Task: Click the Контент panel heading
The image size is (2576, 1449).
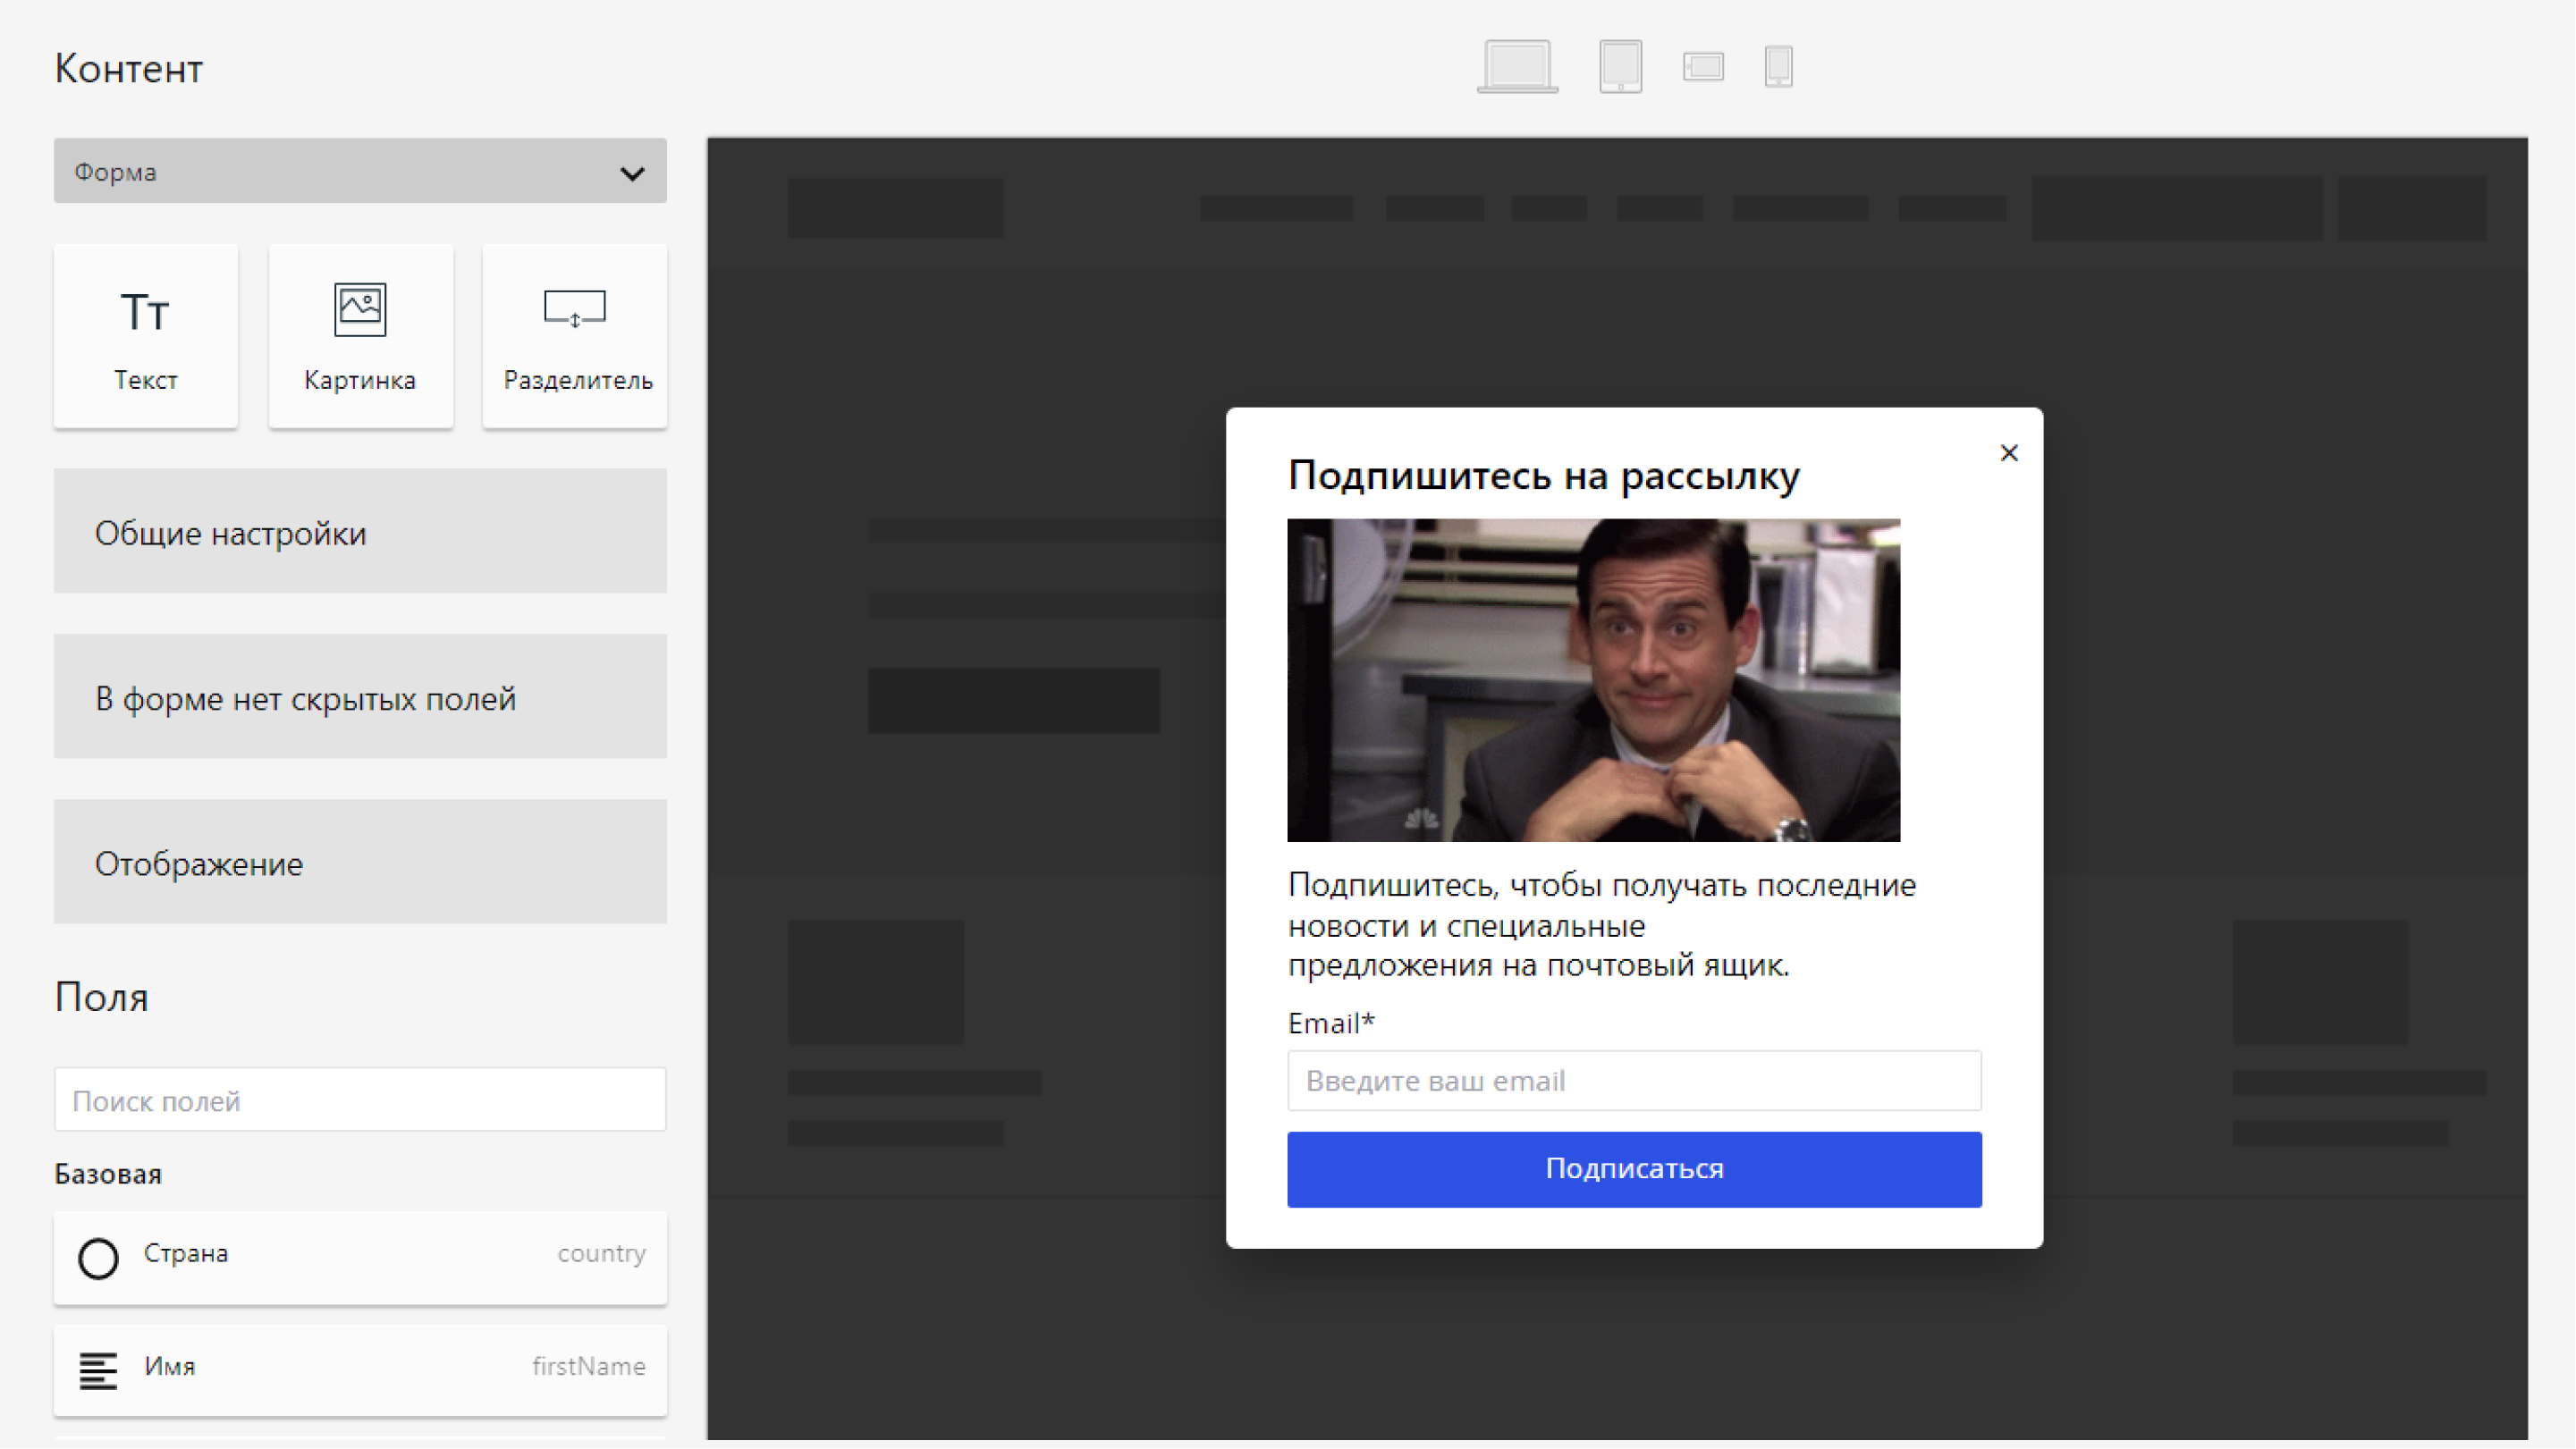Action: point(129,68)
